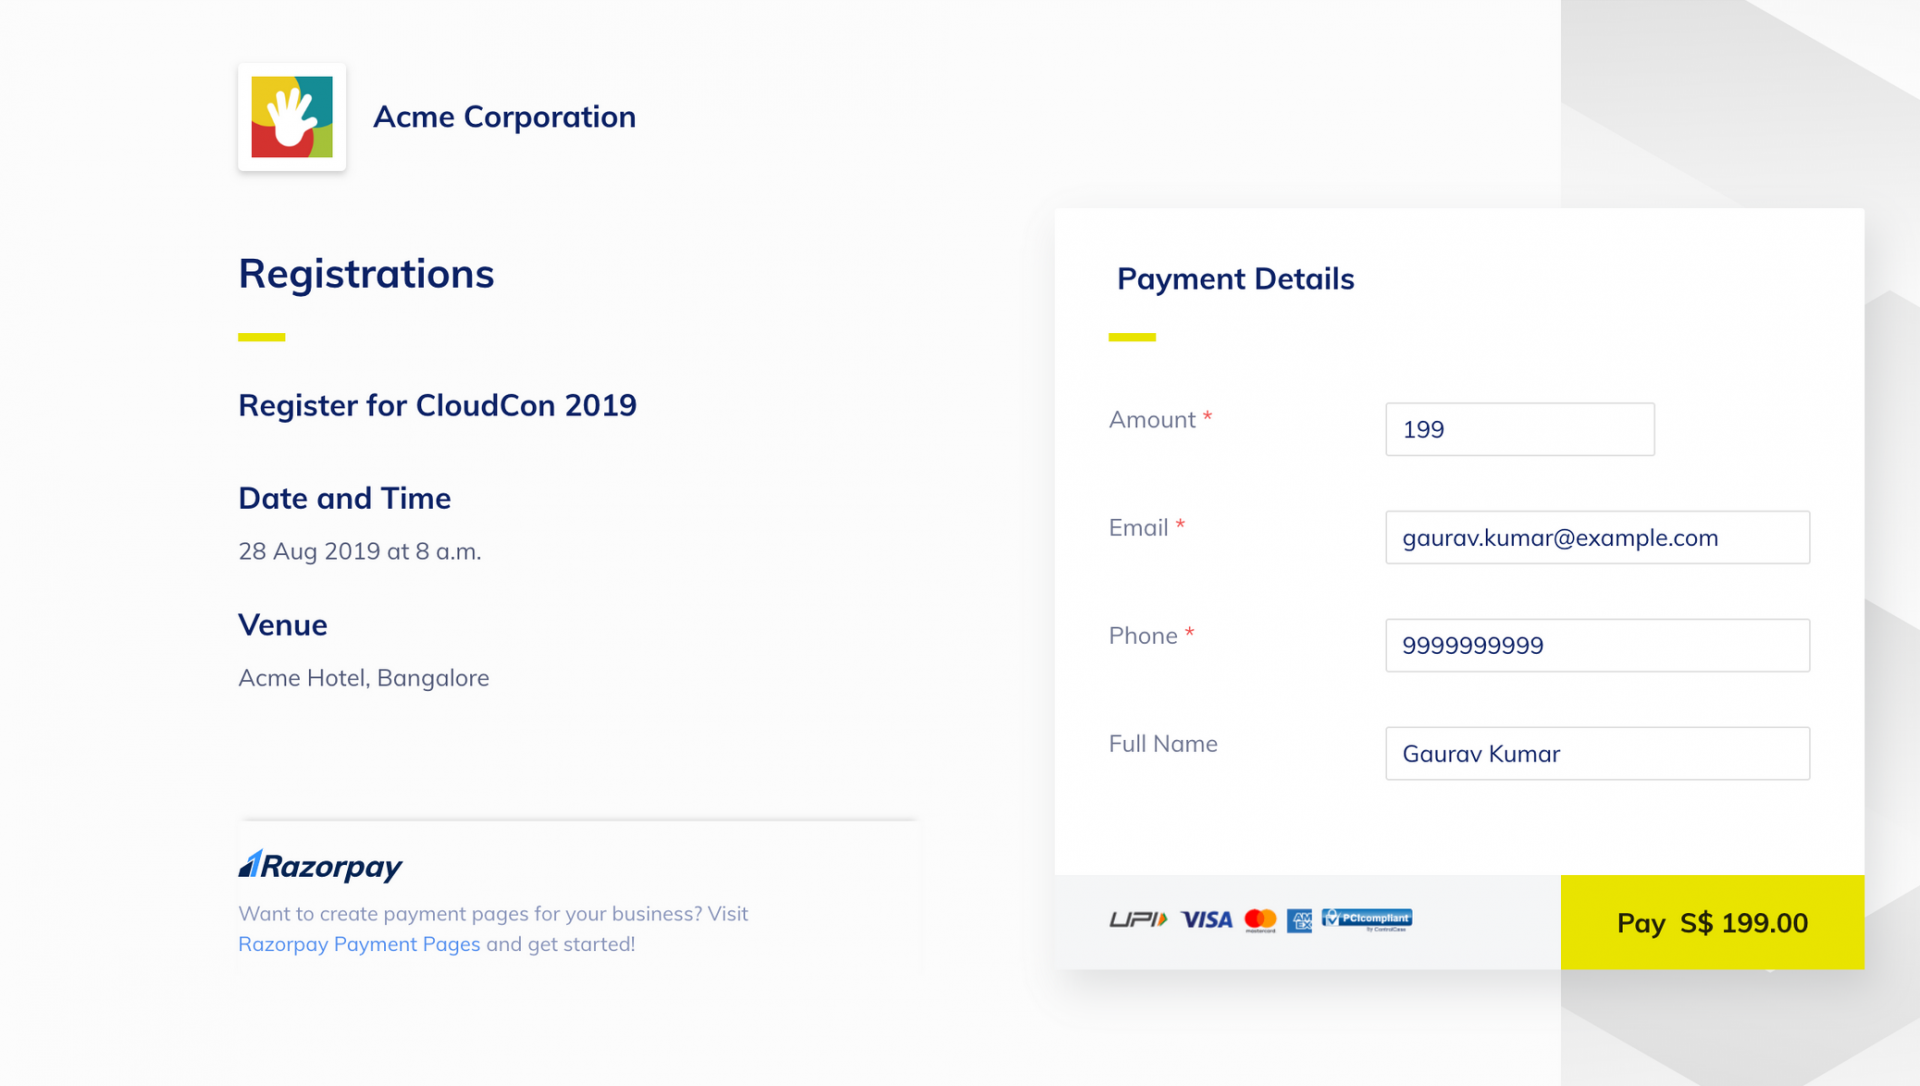Click the Amount field label
This screenshot has width=1920, height=1086.
pyautogui.click(x=1152, y=420)
